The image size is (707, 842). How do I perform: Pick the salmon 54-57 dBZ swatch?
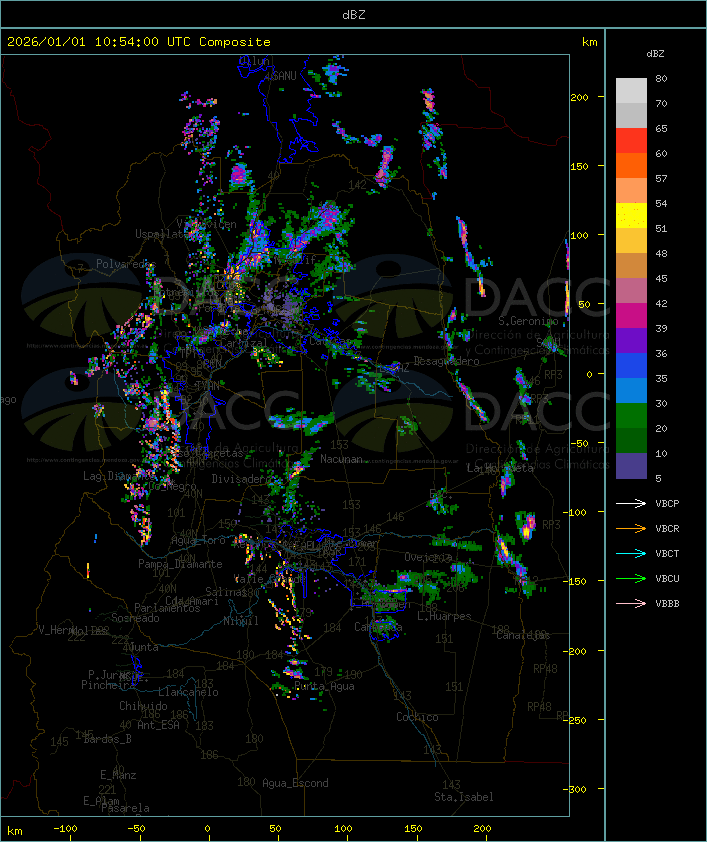click(x=631, y=191)
